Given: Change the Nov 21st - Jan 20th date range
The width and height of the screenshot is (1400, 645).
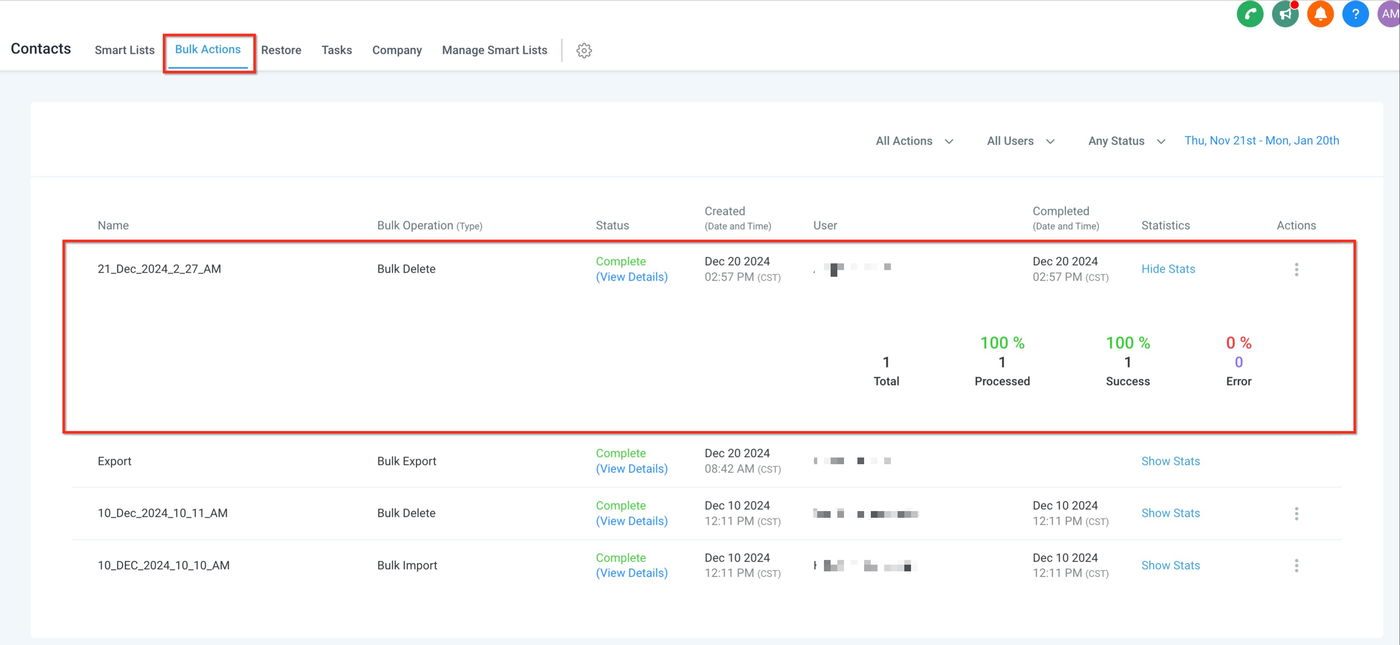Looking at the screenshot, I should pyautogui.click(x=1261, y=141).
